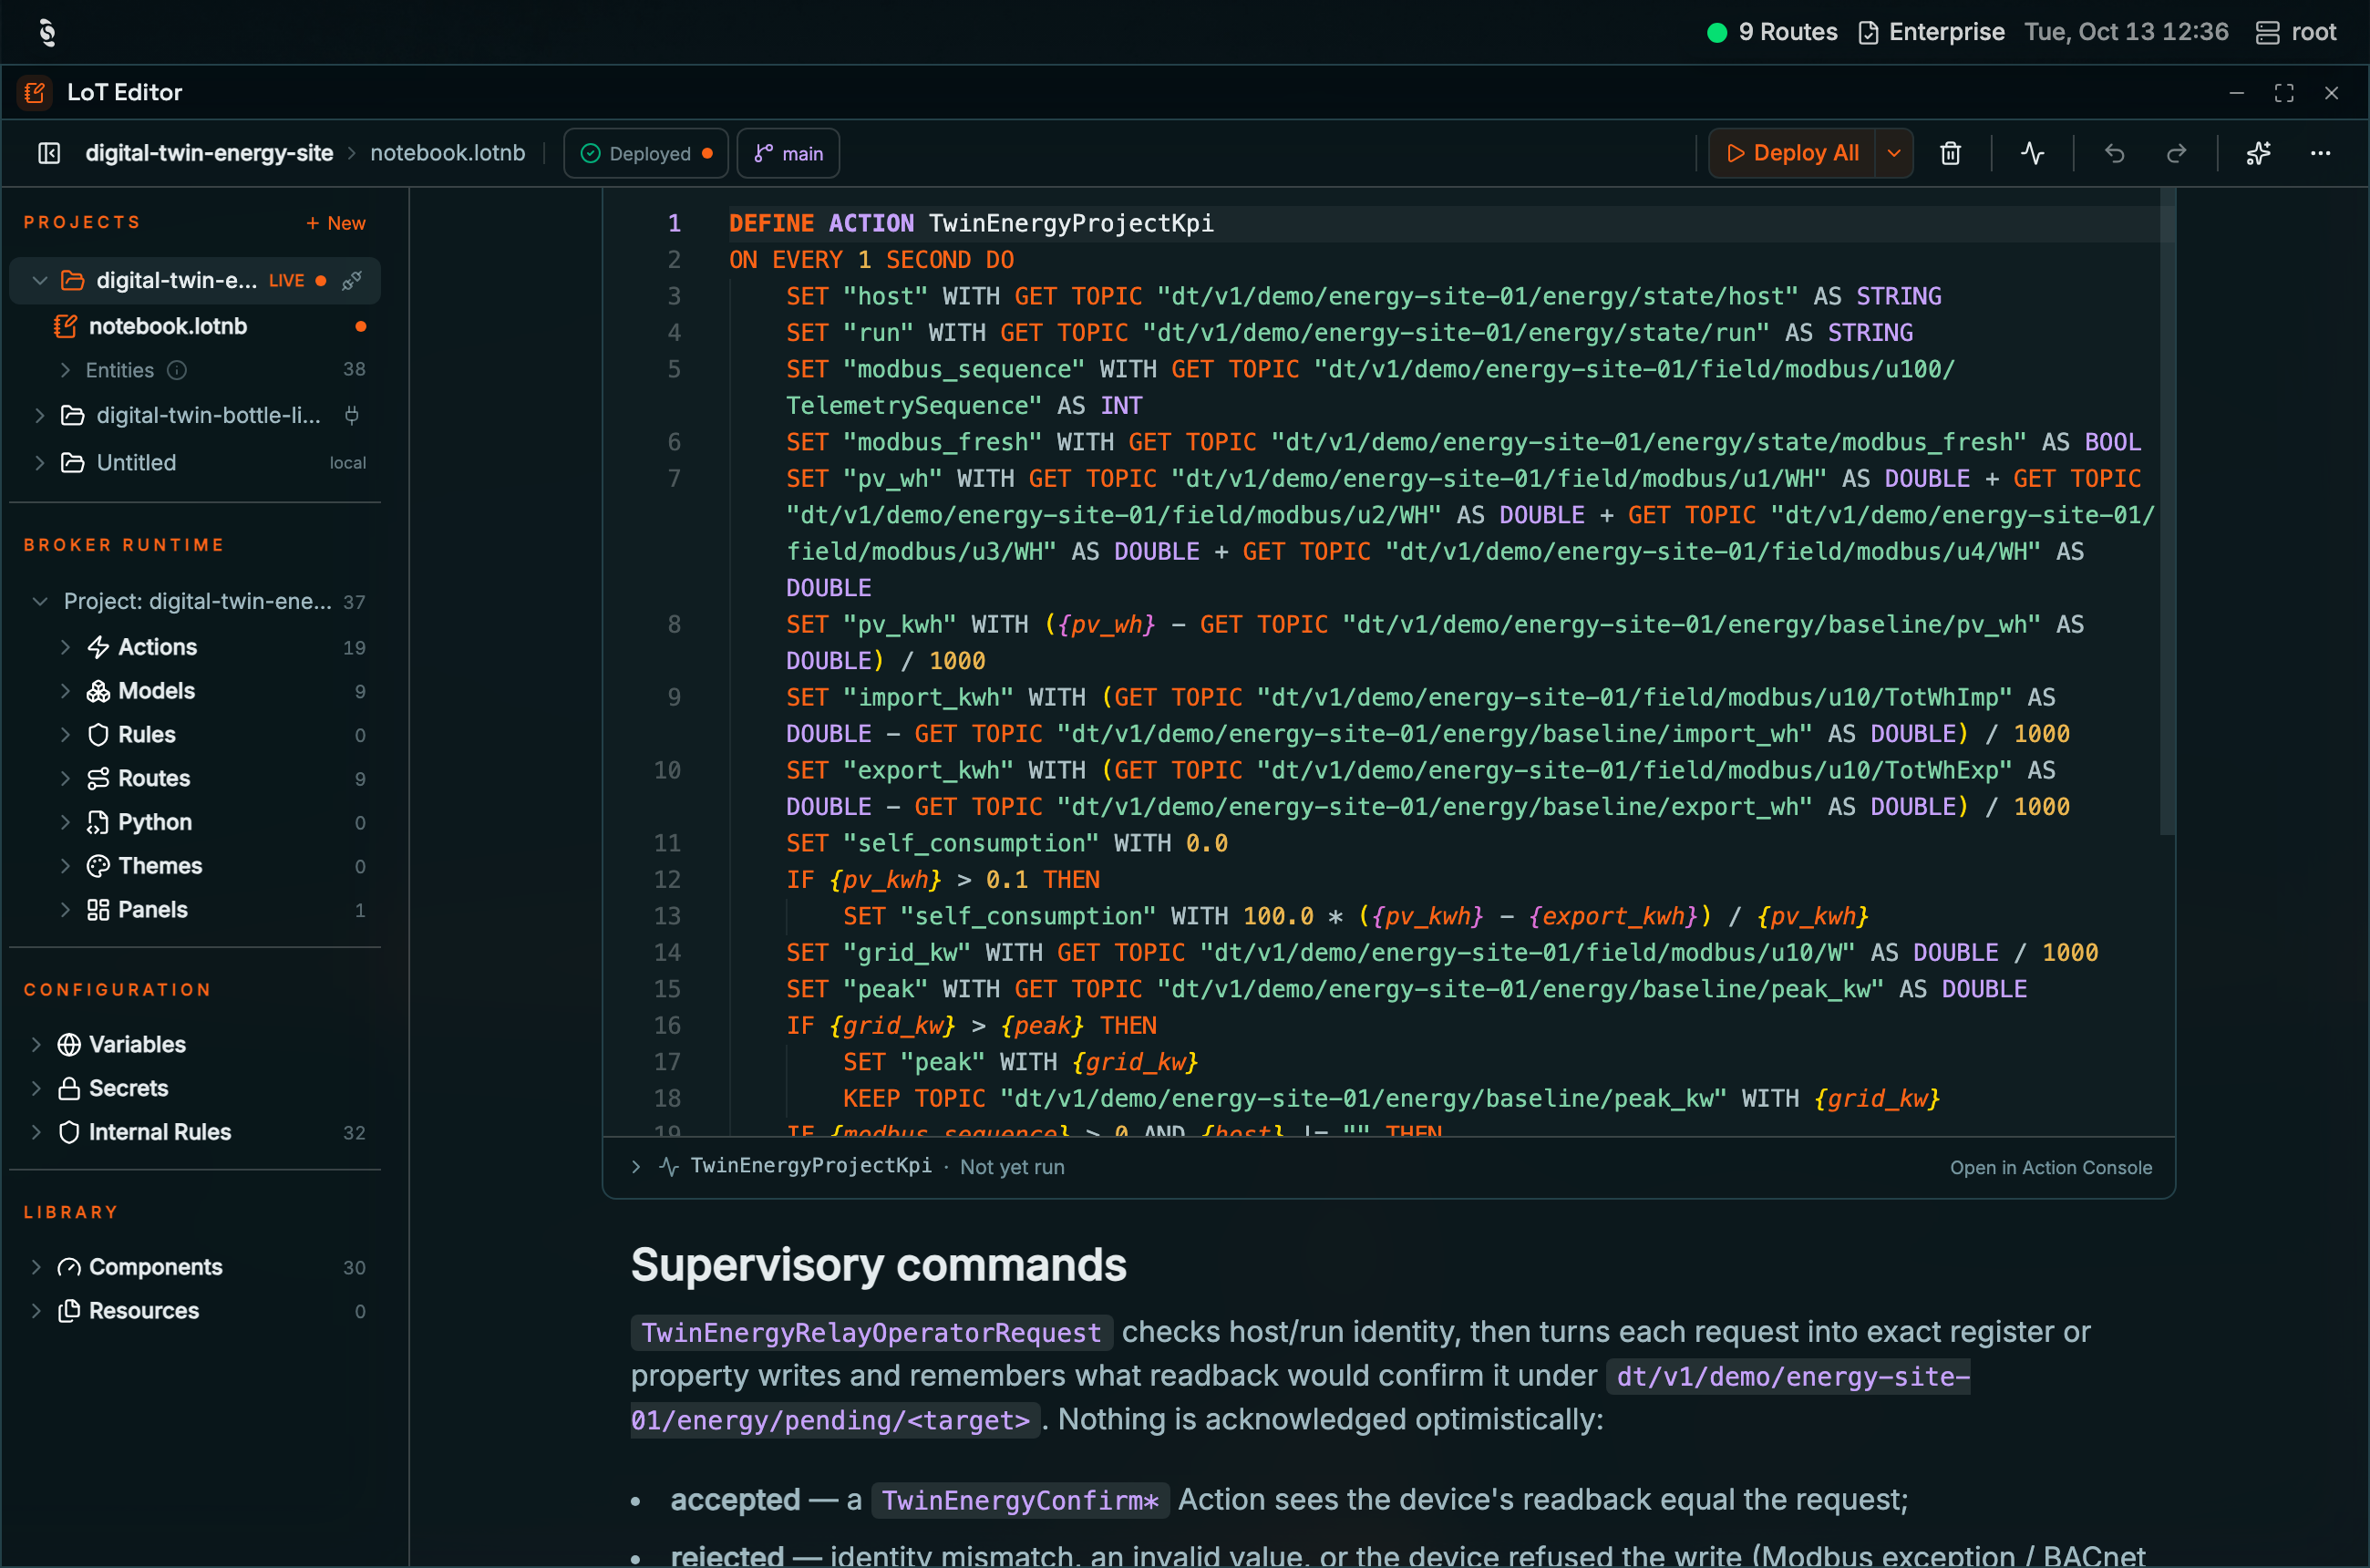Expand the Models runtime group
The image size is (2370, 1568).
pyautogui.click(x=65, y=691)
